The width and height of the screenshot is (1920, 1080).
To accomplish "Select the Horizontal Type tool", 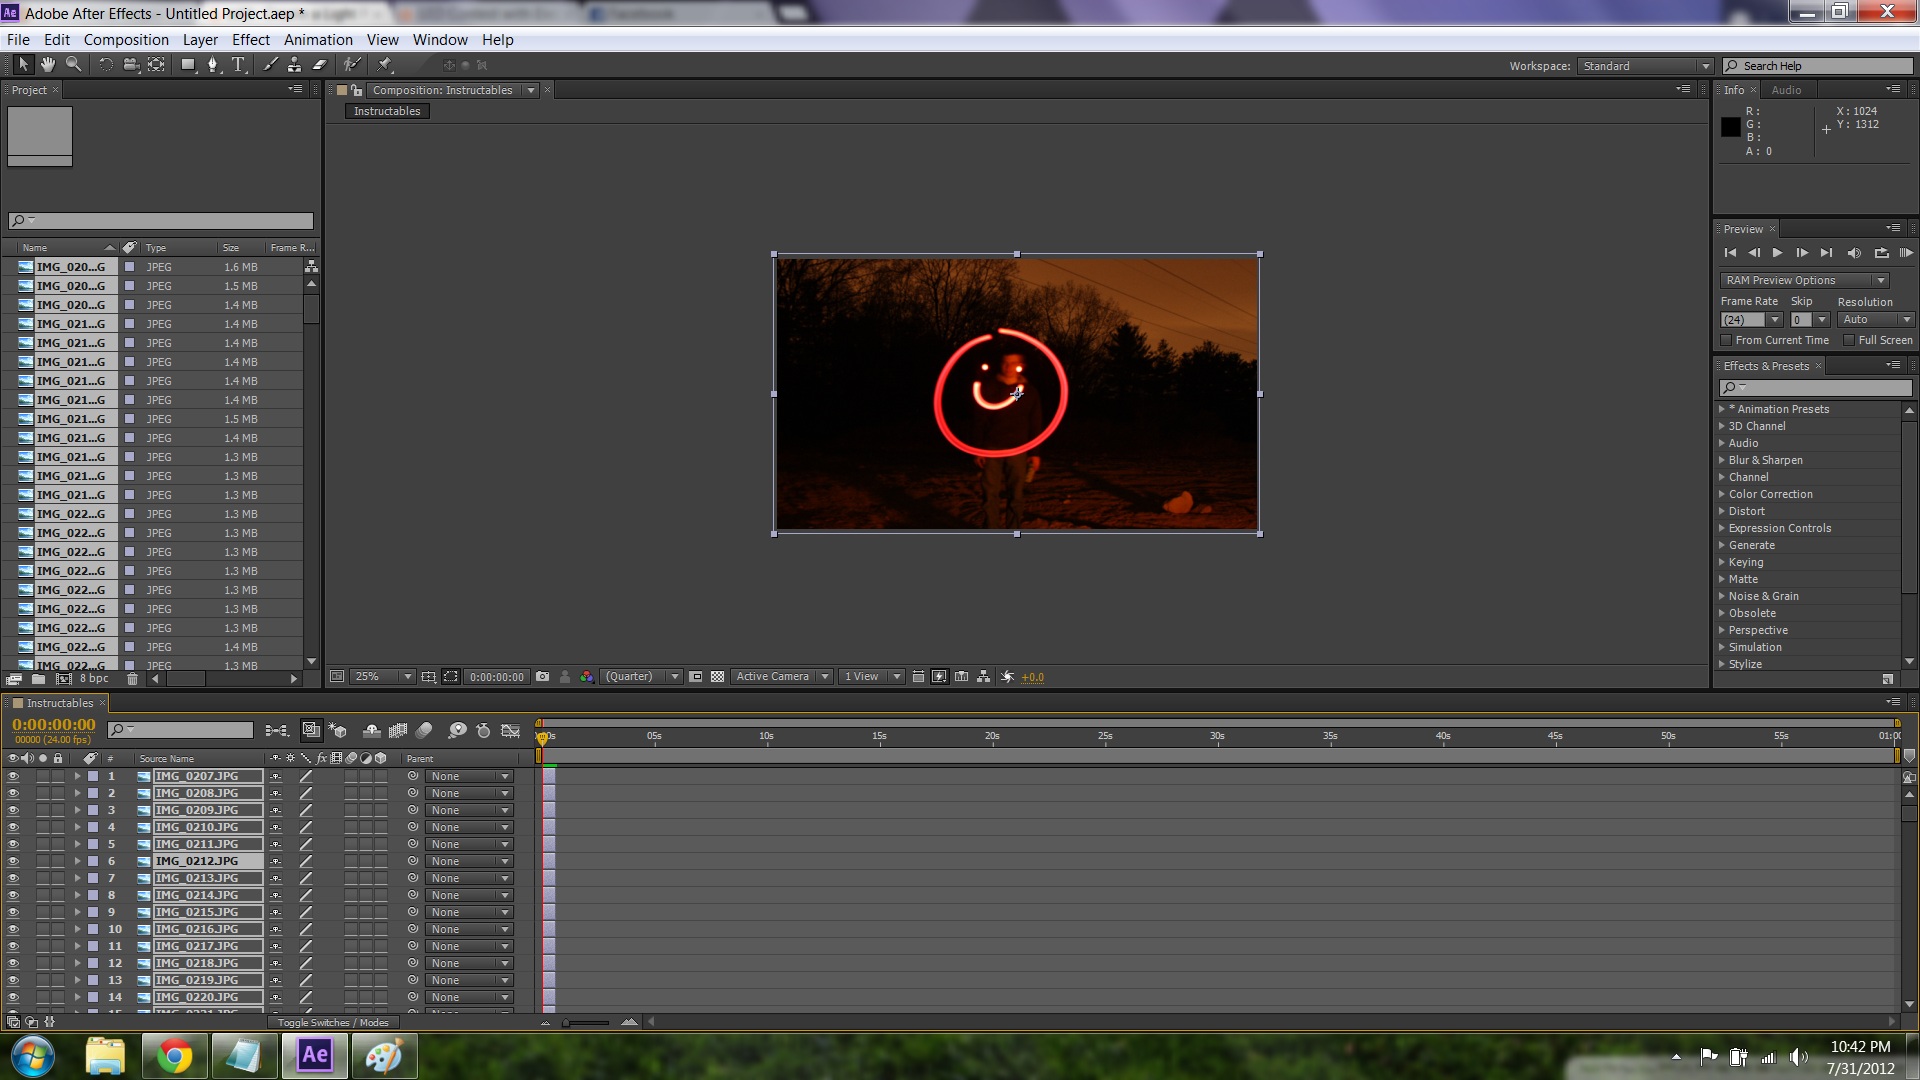I will [x=239, y=65].
